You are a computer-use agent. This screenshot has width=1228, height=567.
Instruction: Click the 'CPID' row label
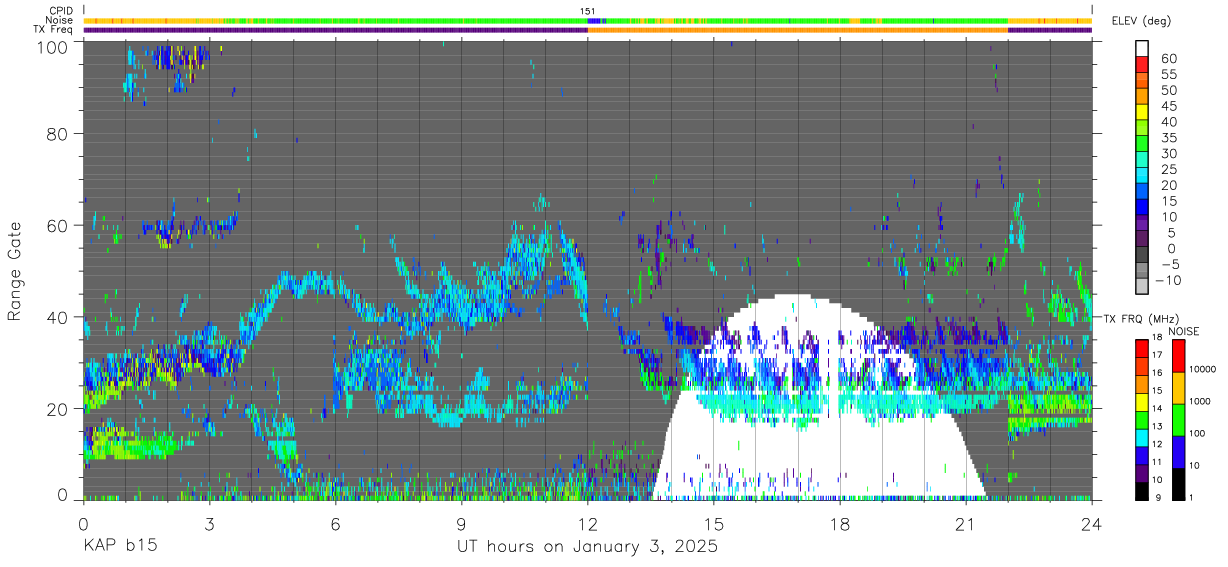(x=60, y=11)
